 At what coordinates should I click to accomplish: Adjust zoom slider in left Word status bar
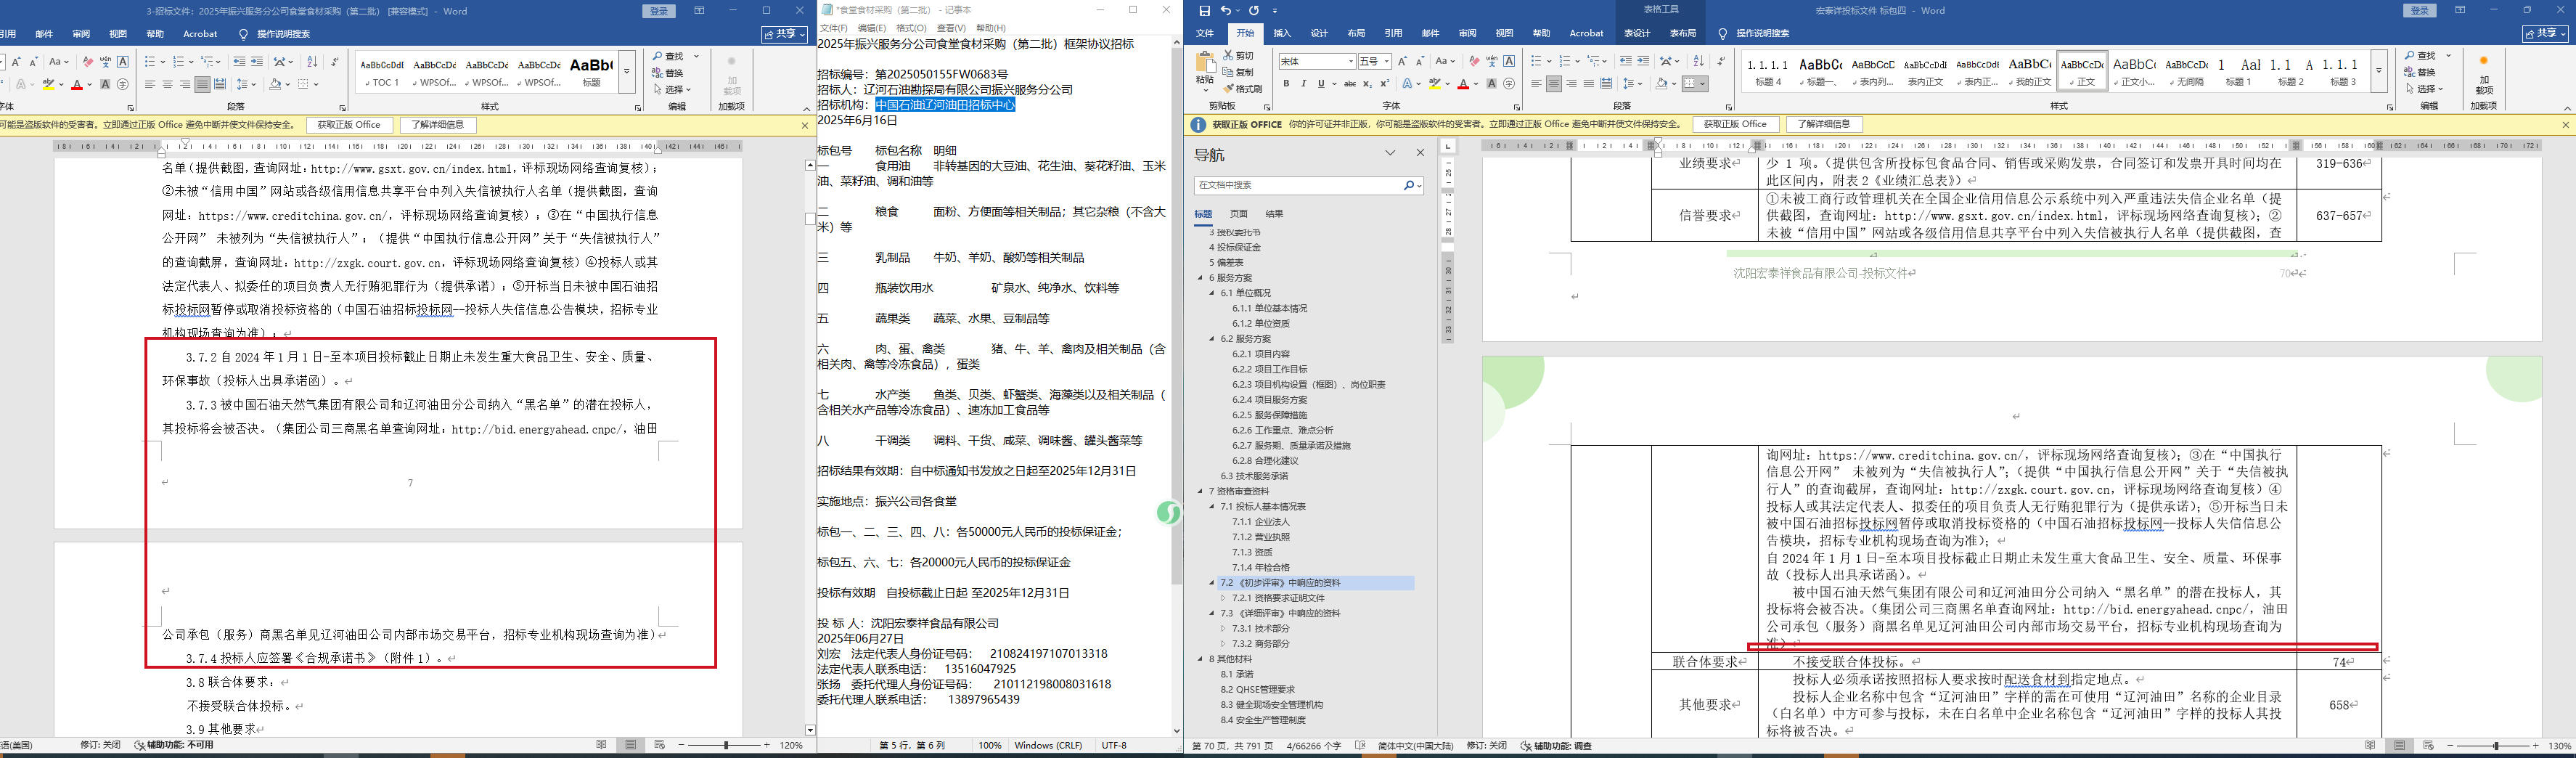(726, 745)
